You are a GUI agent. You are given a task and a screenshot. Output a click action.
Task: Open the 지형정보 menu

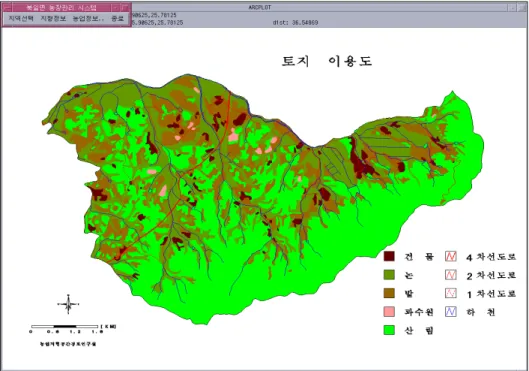point(53,19)
